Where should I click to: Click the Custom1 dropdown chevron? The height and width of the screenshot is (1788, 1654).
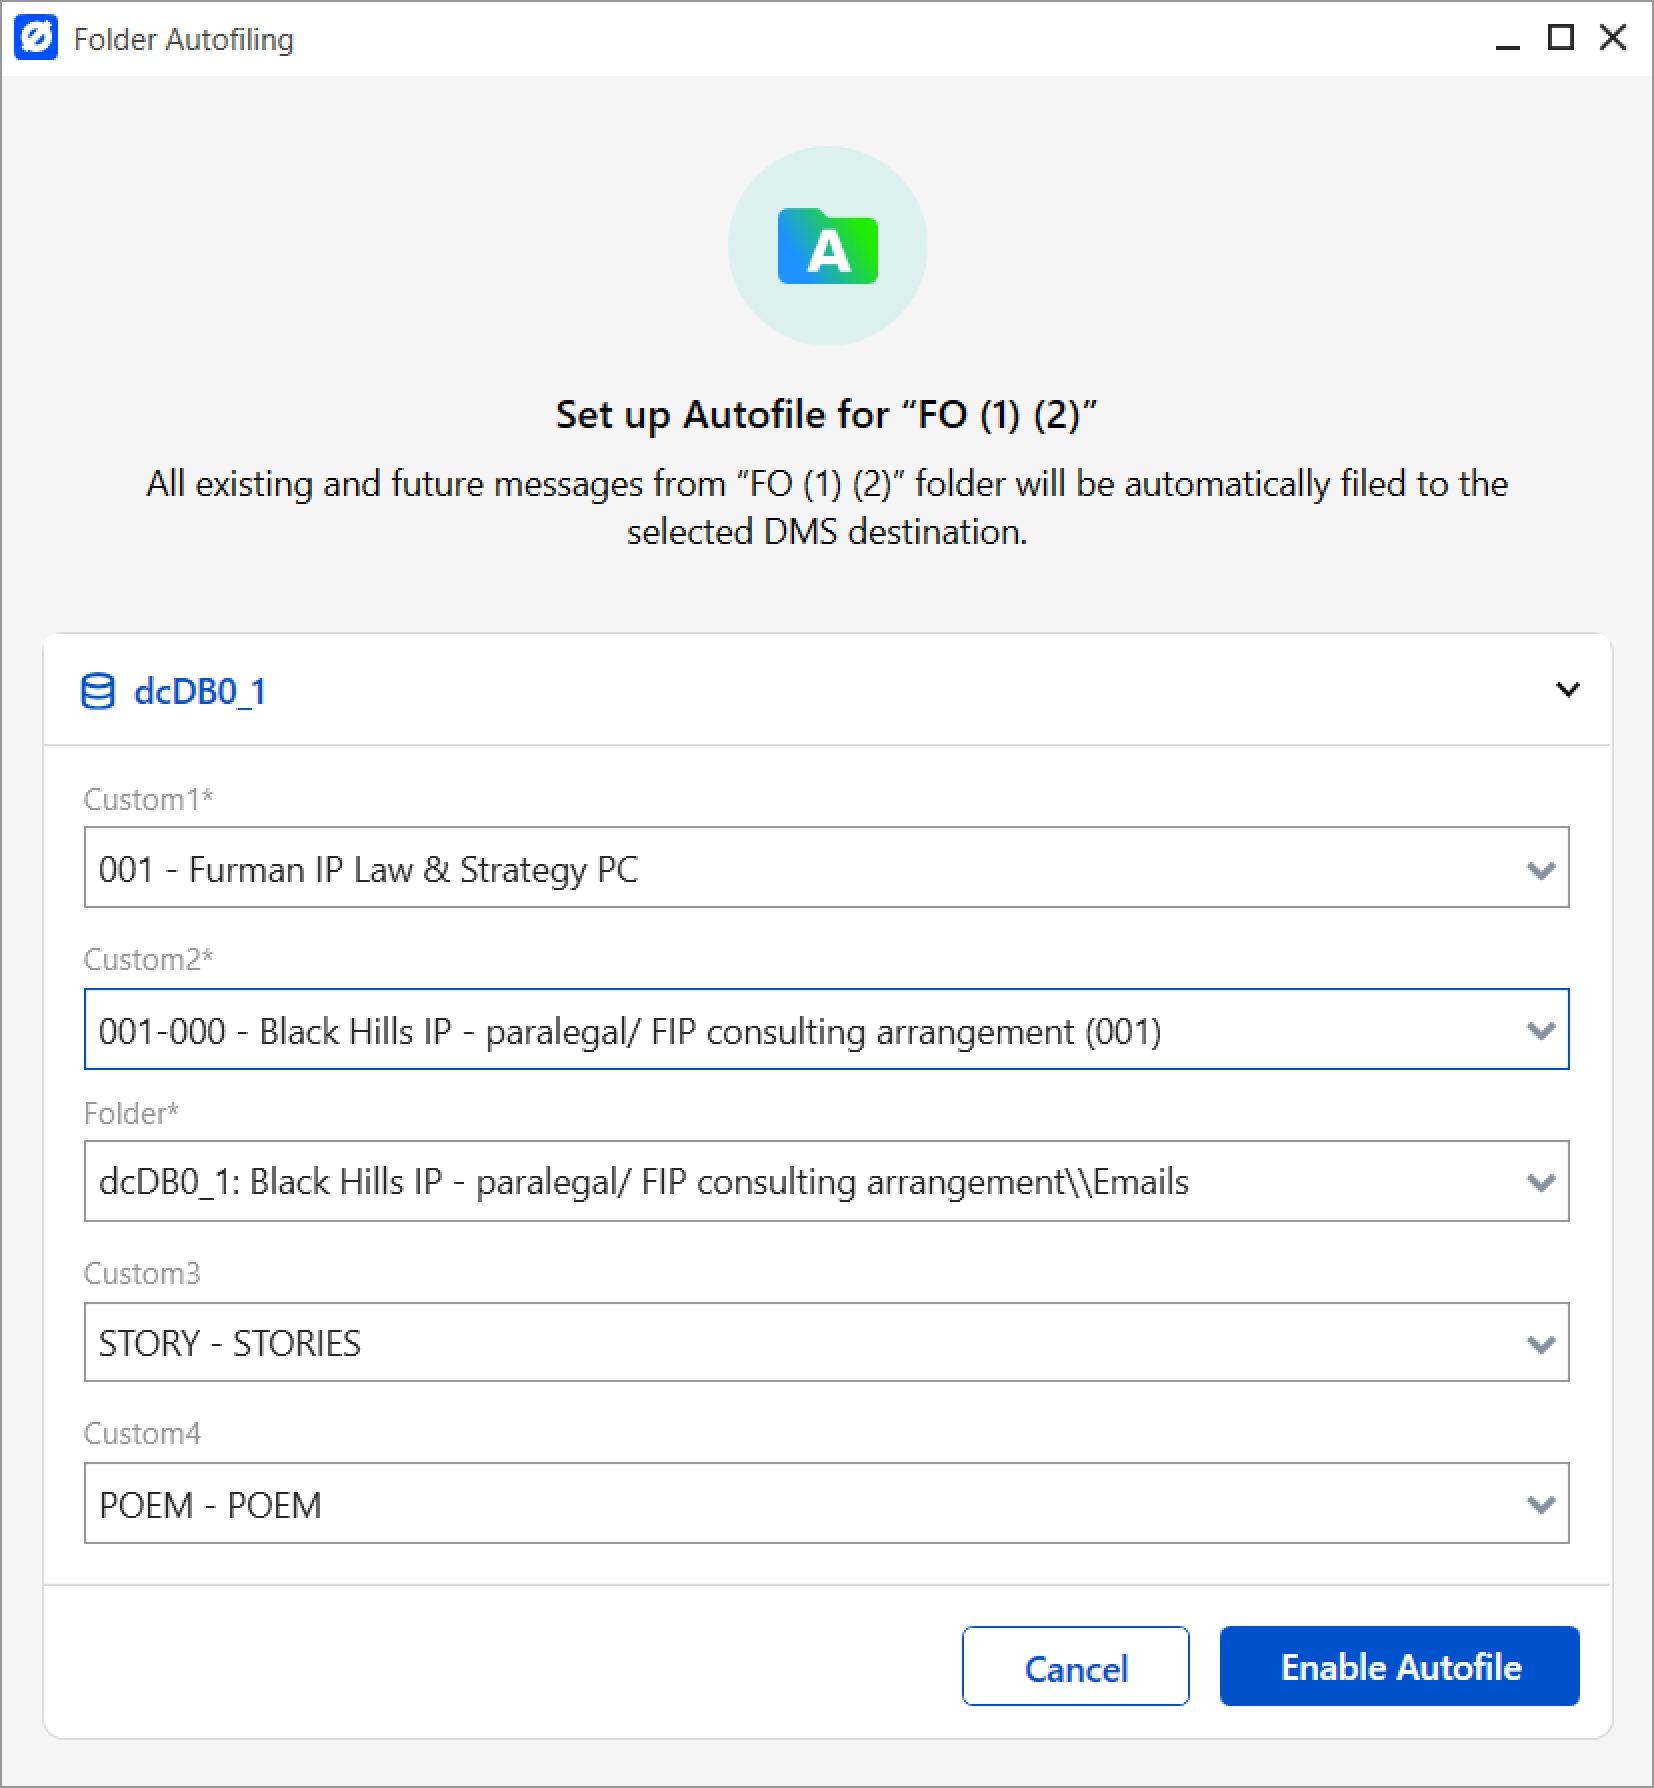(1540, 869)
